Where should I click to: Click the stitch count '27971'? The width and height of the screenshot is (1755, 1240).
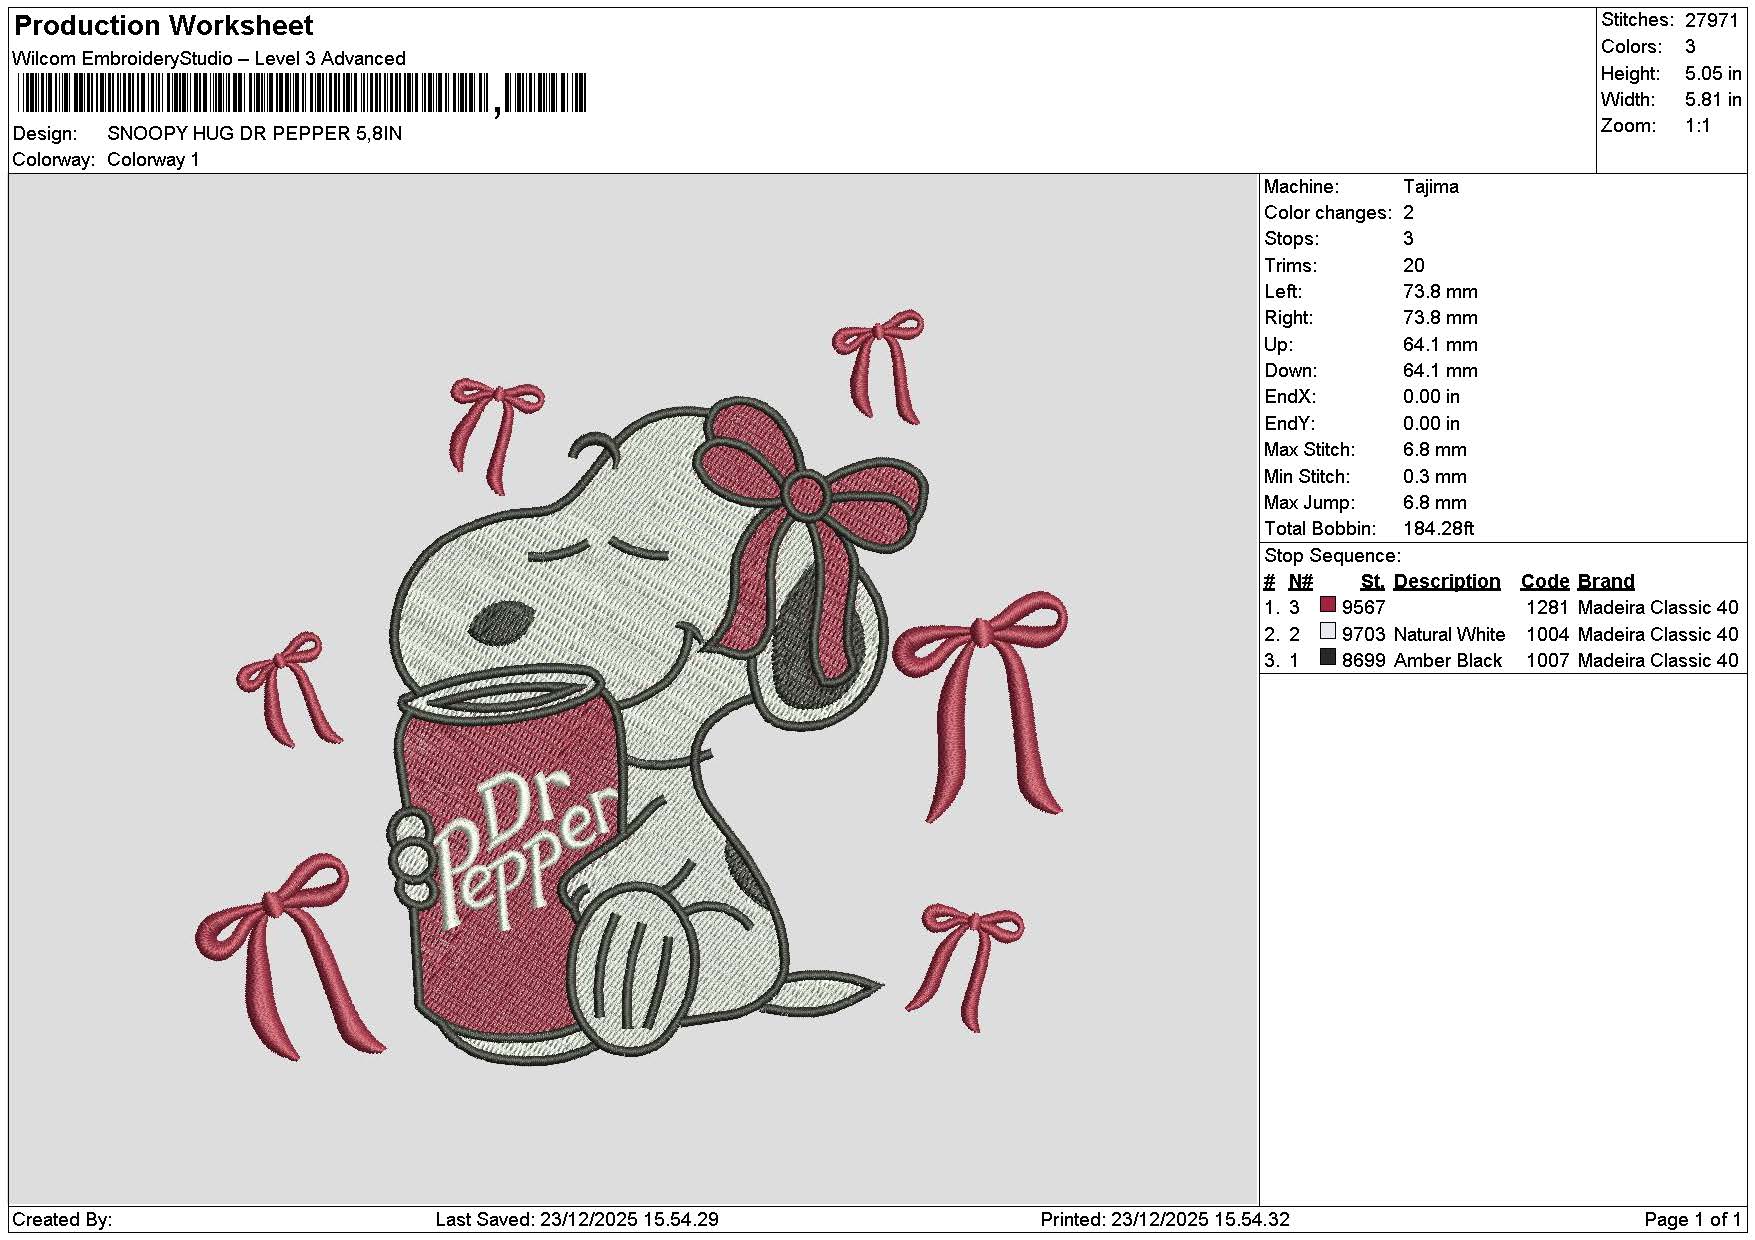(x=1712, y=20)
